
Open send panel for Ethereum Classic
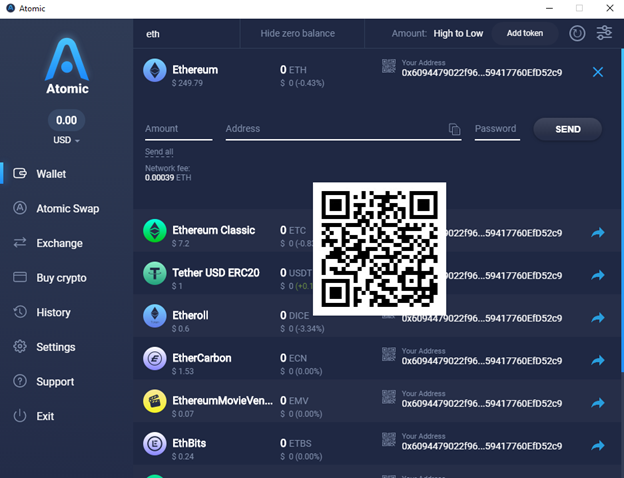click(x=598, y=232)
